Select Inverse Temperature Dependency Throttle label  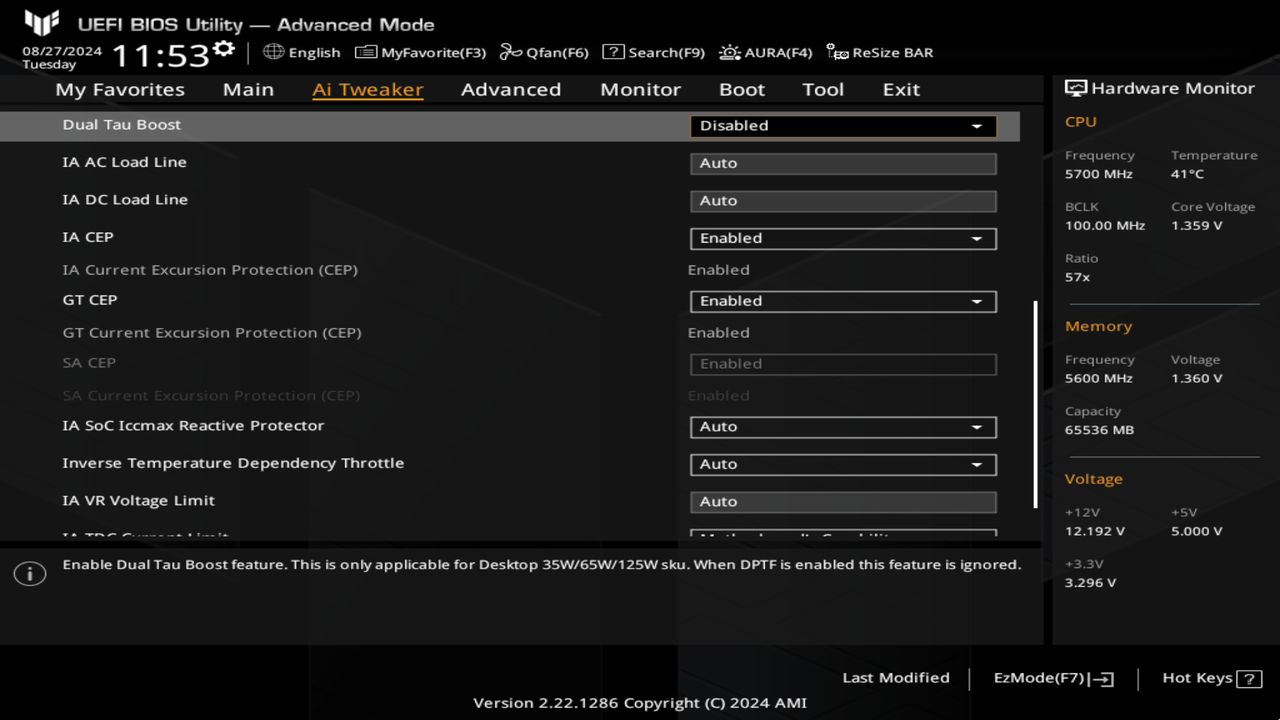click(233, 463)
